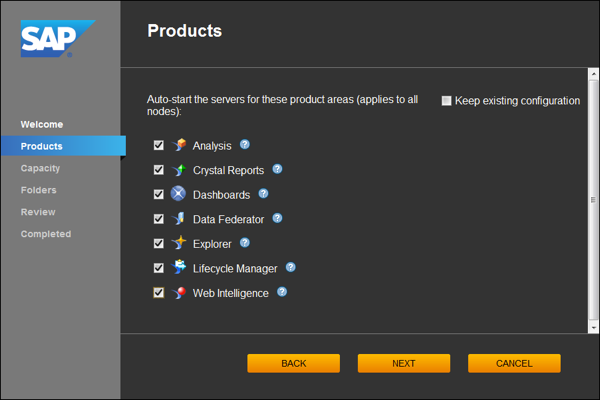The width and height of the screenshot is (600, 400).
Task: Click the Auto-start the servers instruction text
Action: click(282, 105)
